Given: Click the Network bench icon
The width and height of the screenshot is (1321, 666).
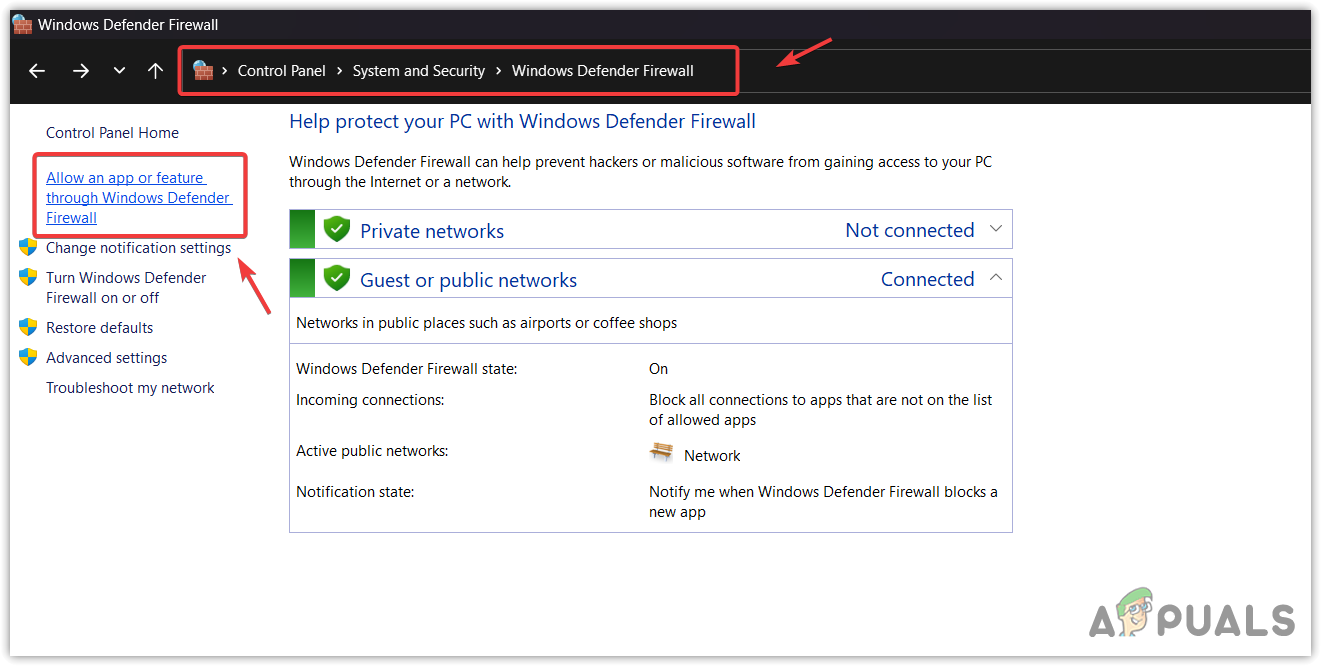Looking at the screenshot, I should (661, 453).
